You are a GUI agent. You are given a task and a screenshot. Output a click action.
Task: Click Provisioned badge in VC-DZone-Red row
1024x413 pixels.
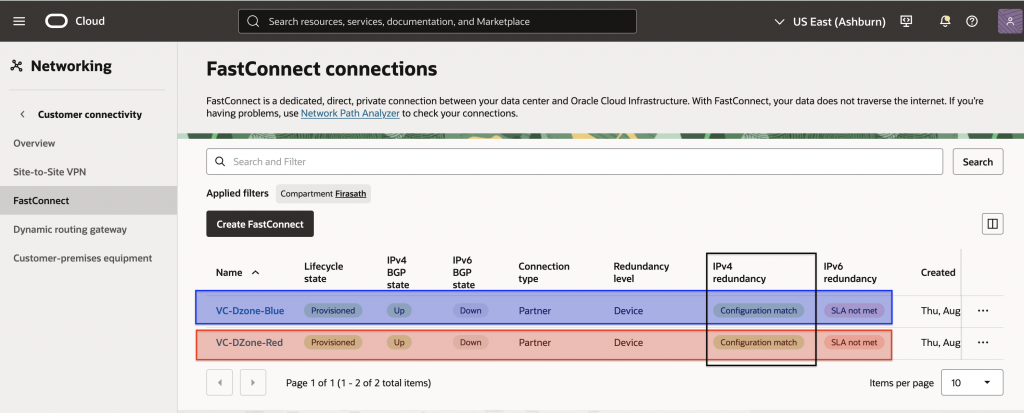point(333,342)
